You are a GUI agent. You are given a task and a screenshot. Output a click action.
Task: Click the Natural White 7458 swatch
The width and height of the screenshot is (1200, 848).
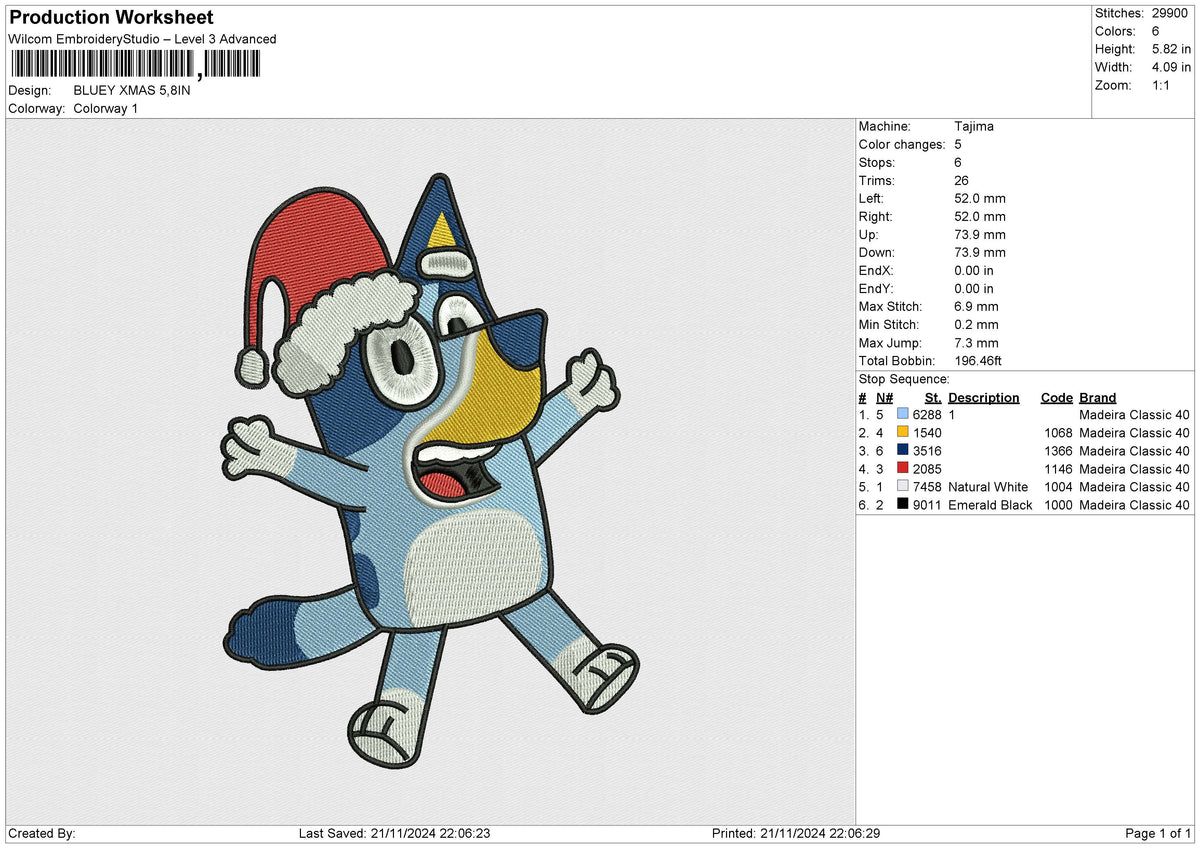(x=903, y=486)
